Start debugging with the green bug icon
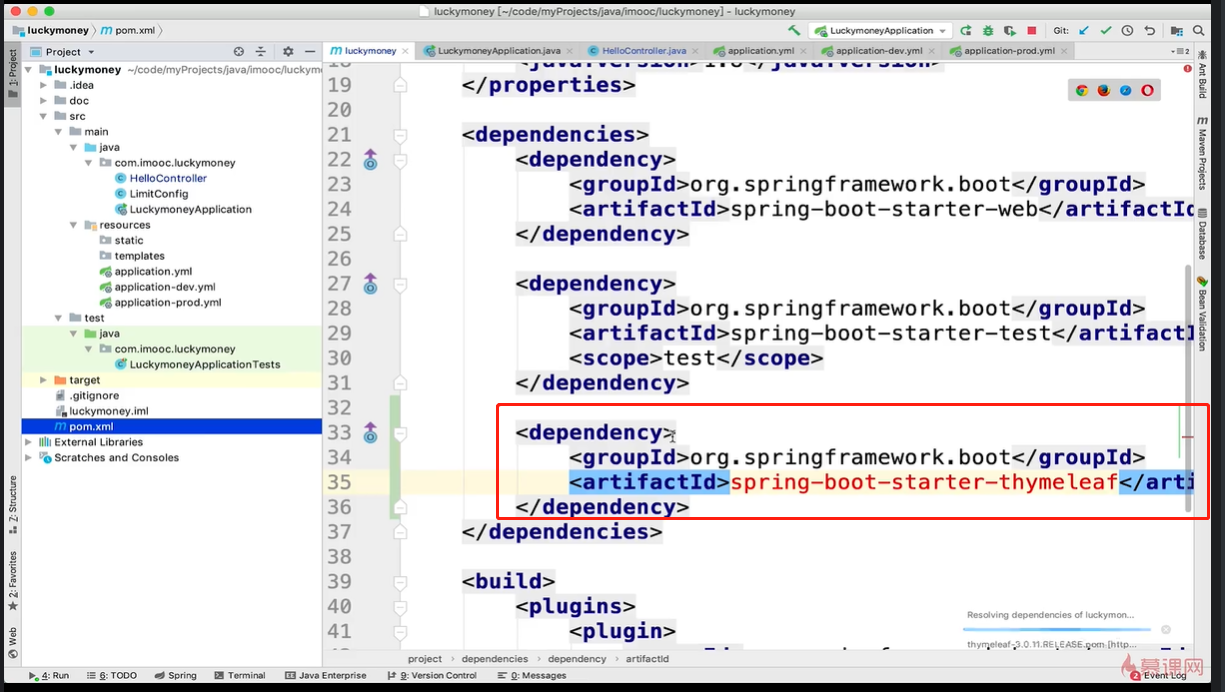The height and width of the screenshot is (692, 1225). pyautogui.click(x=989, y=31)
